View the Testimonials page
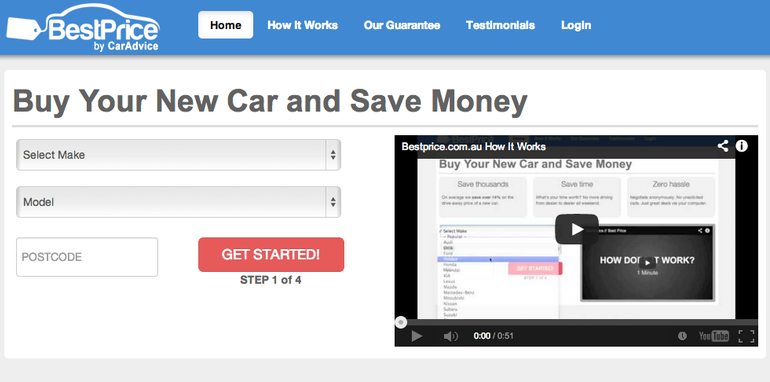The height and width of the screenshot is (382, 770). click(500, 25)
